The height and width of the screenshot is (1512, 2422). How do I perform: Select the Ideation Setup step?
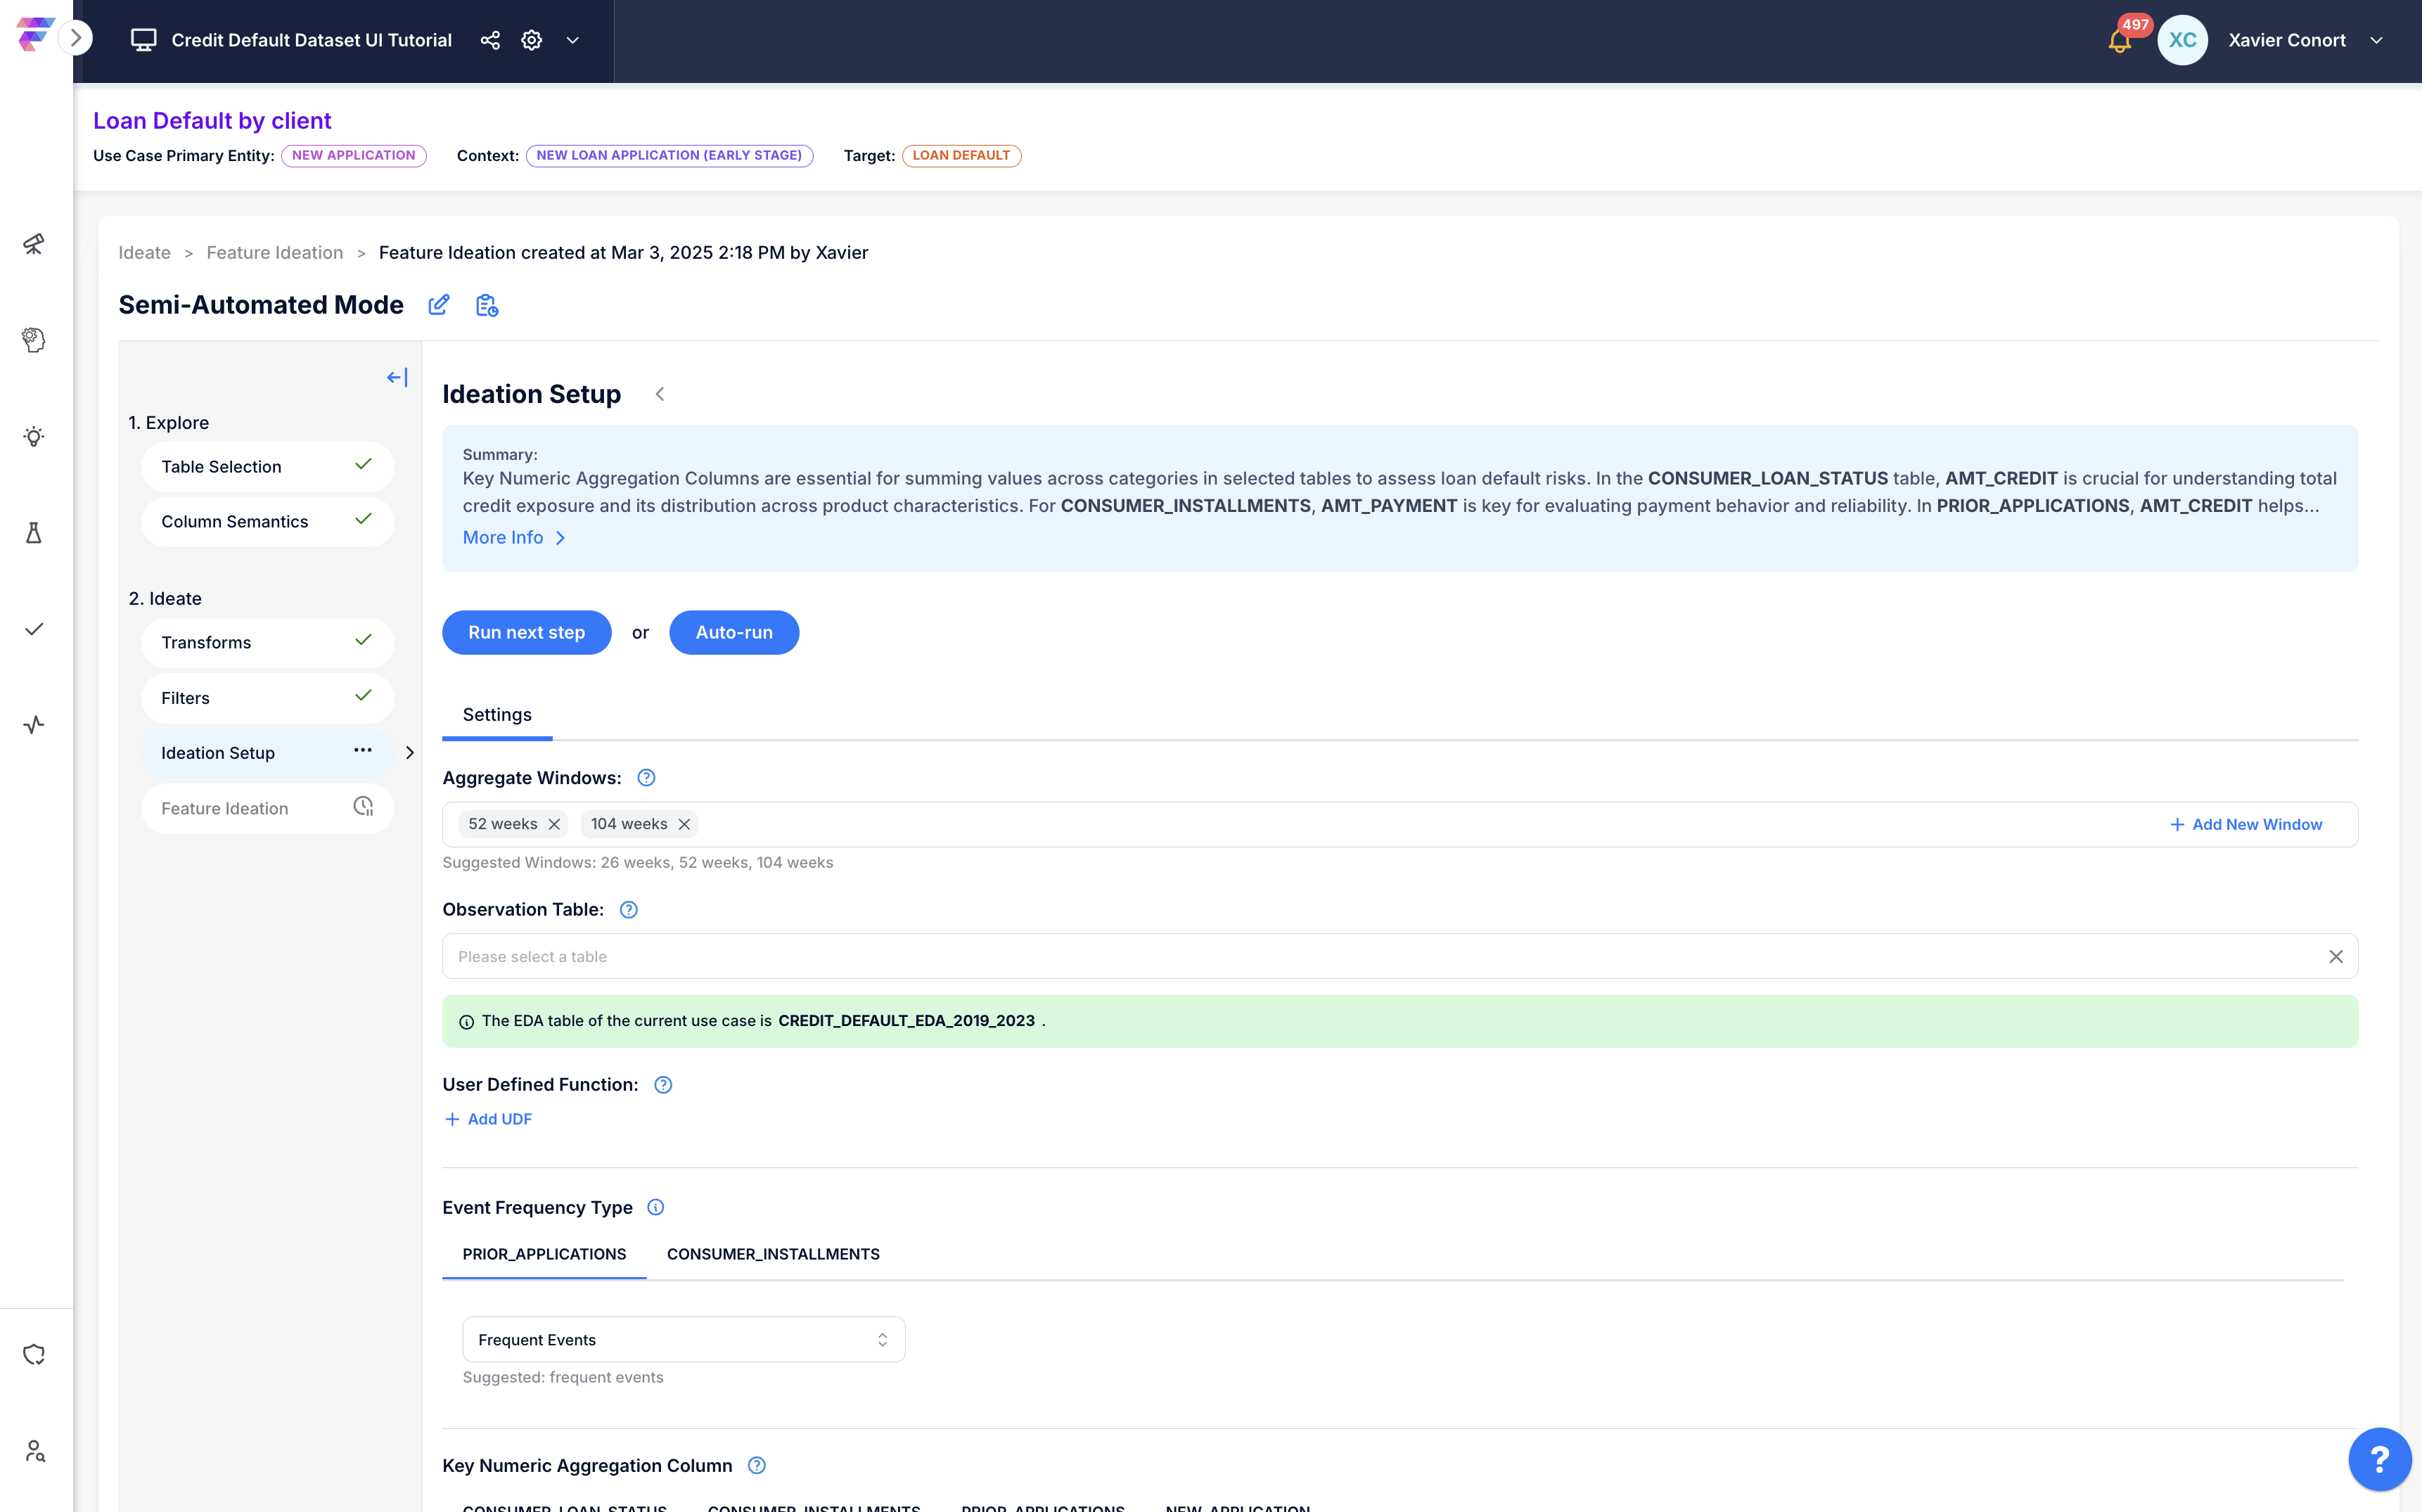click(x=267, y=753)
